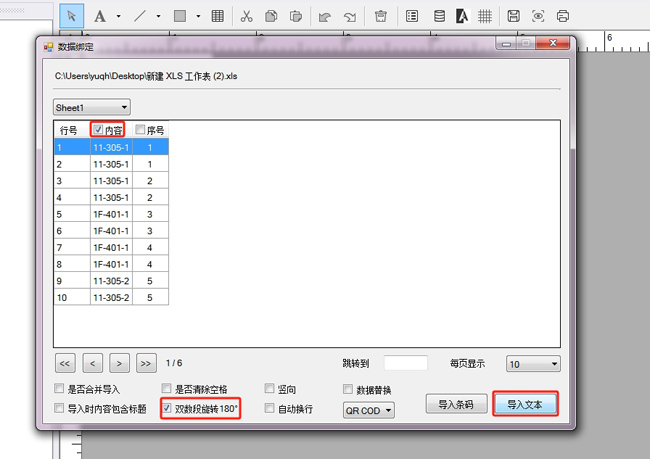Click the 导入文本 button
Viewport: 650px width, 459px height.
pyautogui.click(x=525, y=405)
